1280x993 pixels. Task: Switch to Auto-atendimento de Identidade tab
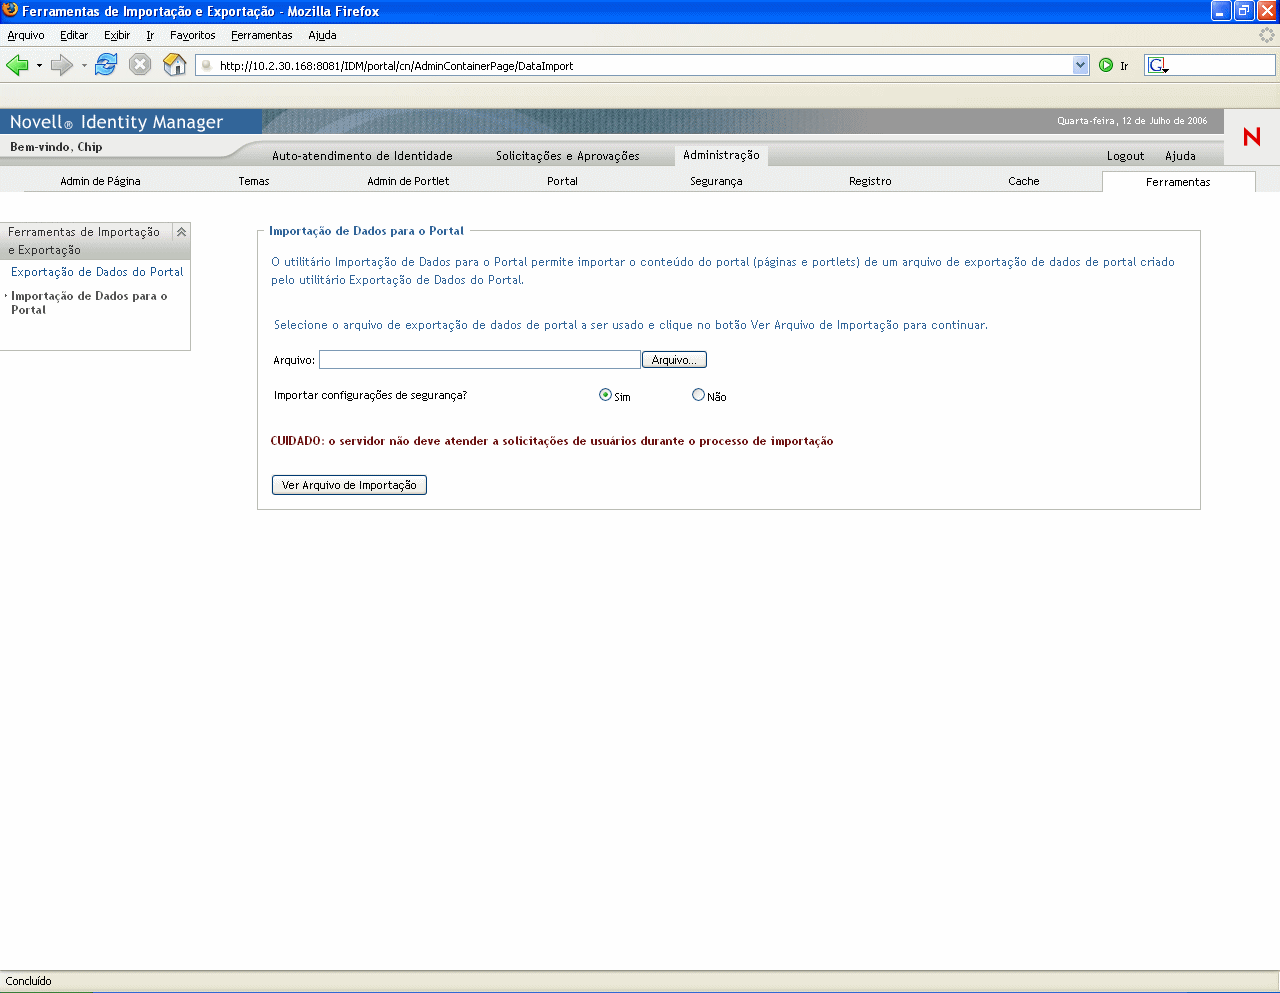pyautogui.click(x=362, y=156)
